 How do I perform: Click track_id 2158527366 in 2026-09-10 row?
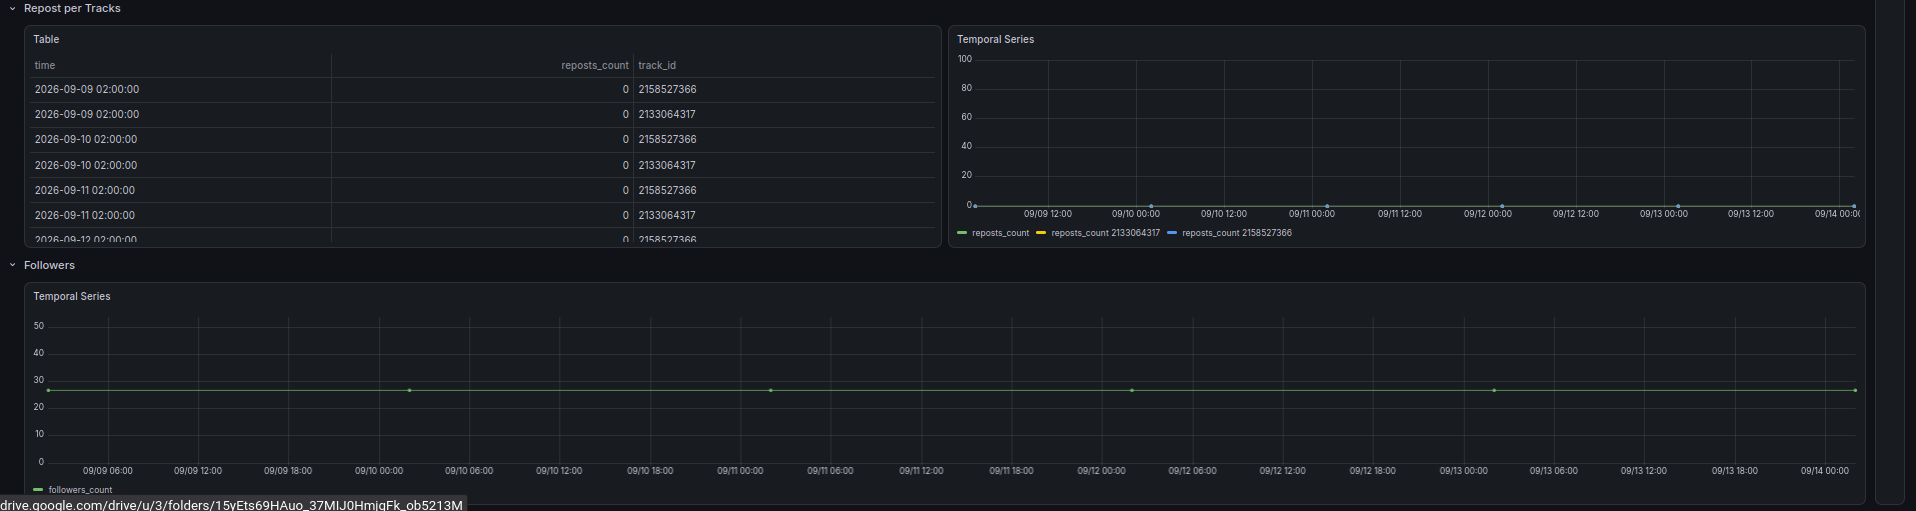point(667,139)
